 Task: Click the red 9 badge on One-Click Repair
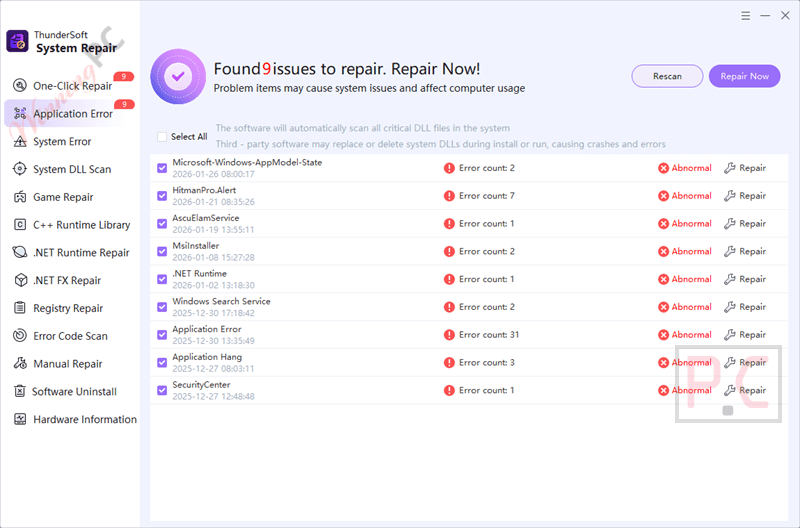(x=124, y=77)
